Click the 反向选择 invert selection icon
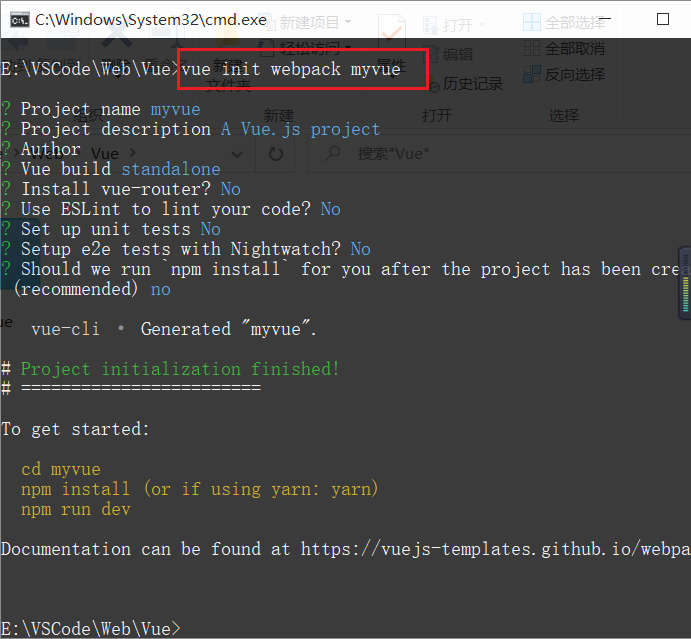Viewport: 691px width, 639px height. [531, 74]
